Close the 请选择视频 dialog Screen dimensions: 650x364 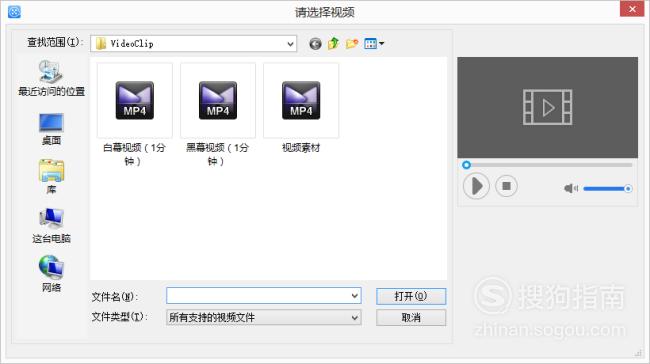[632, 8]
